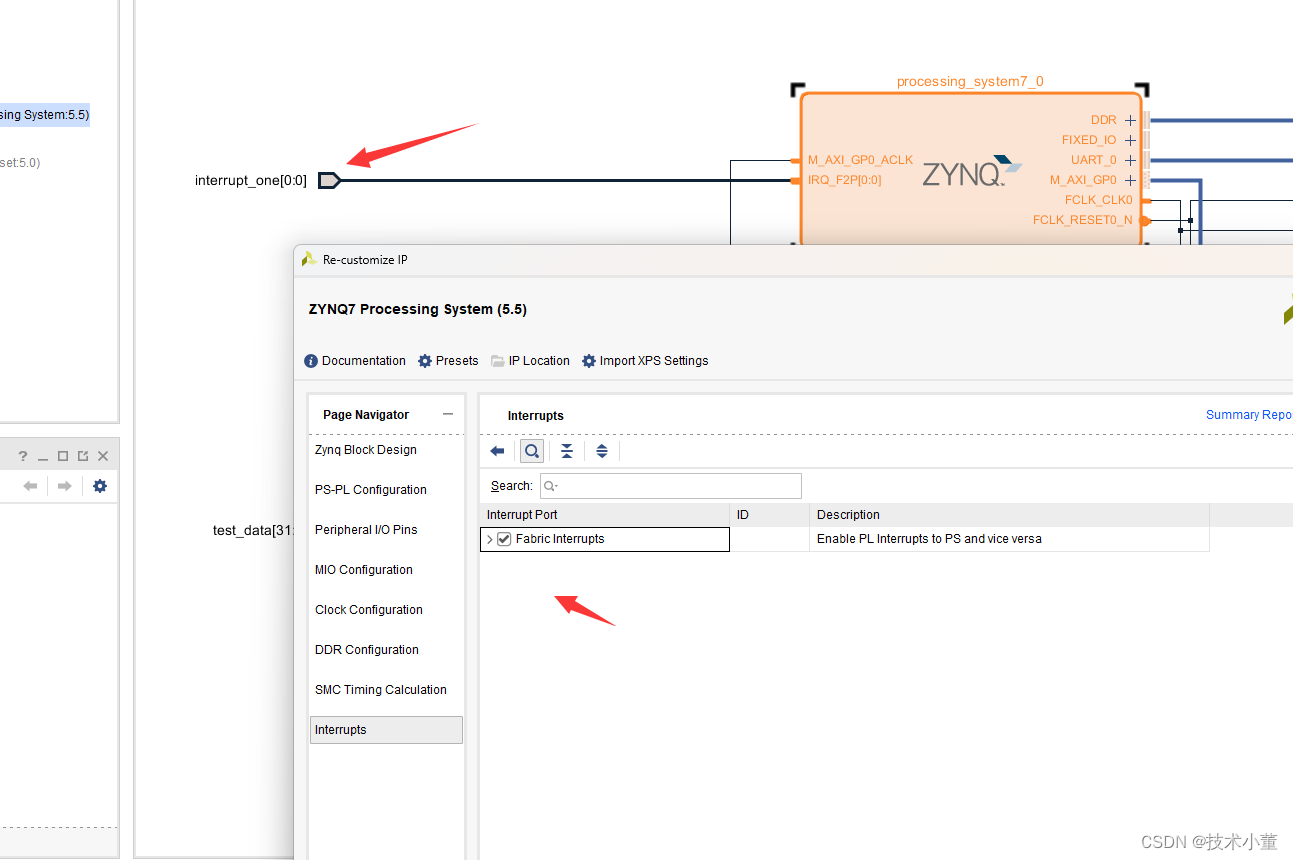Click the processing_system7_0 block title
The image size is (1293, 860).
pyautogui.click(x=970, y=82)
